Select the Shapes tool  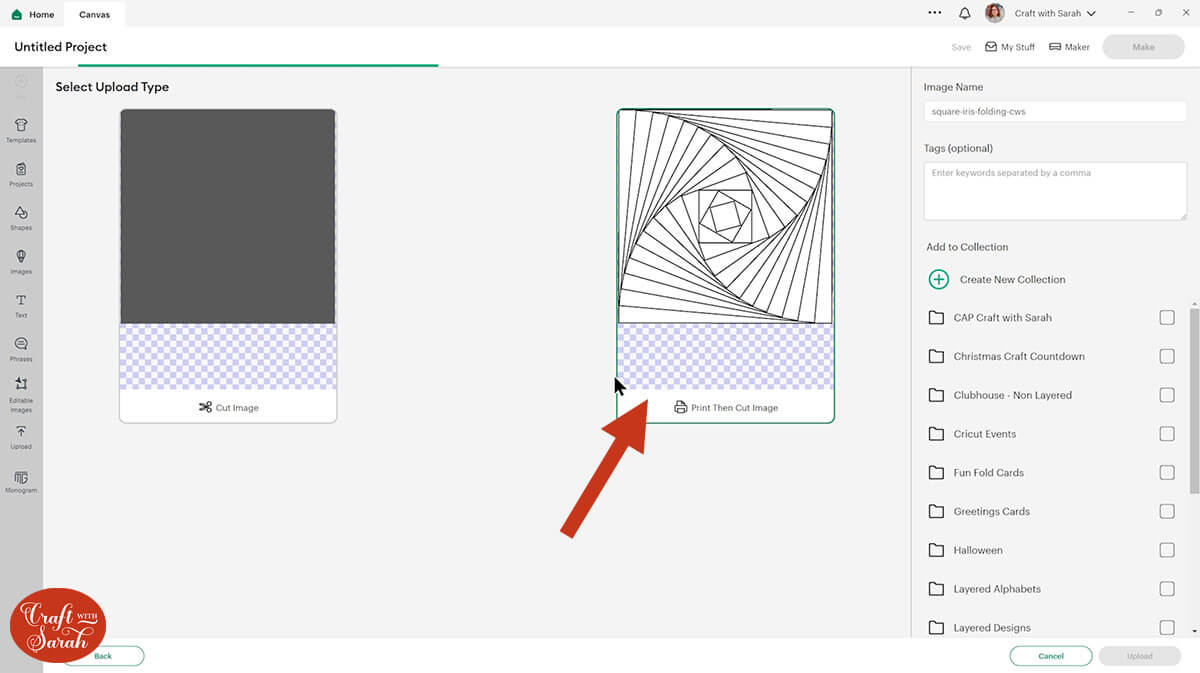click(21, 218)
